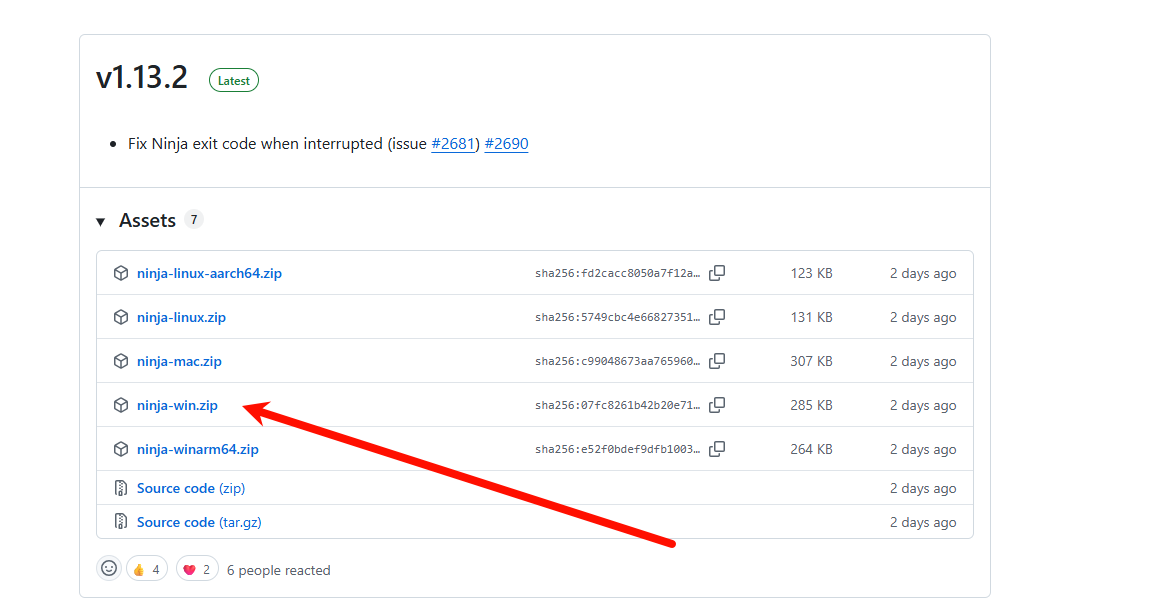Screen dimensions: 1158x614
Task: Select hash text sha256:fd2cacc8050a7f12a…
Action: tap(617, 273)
